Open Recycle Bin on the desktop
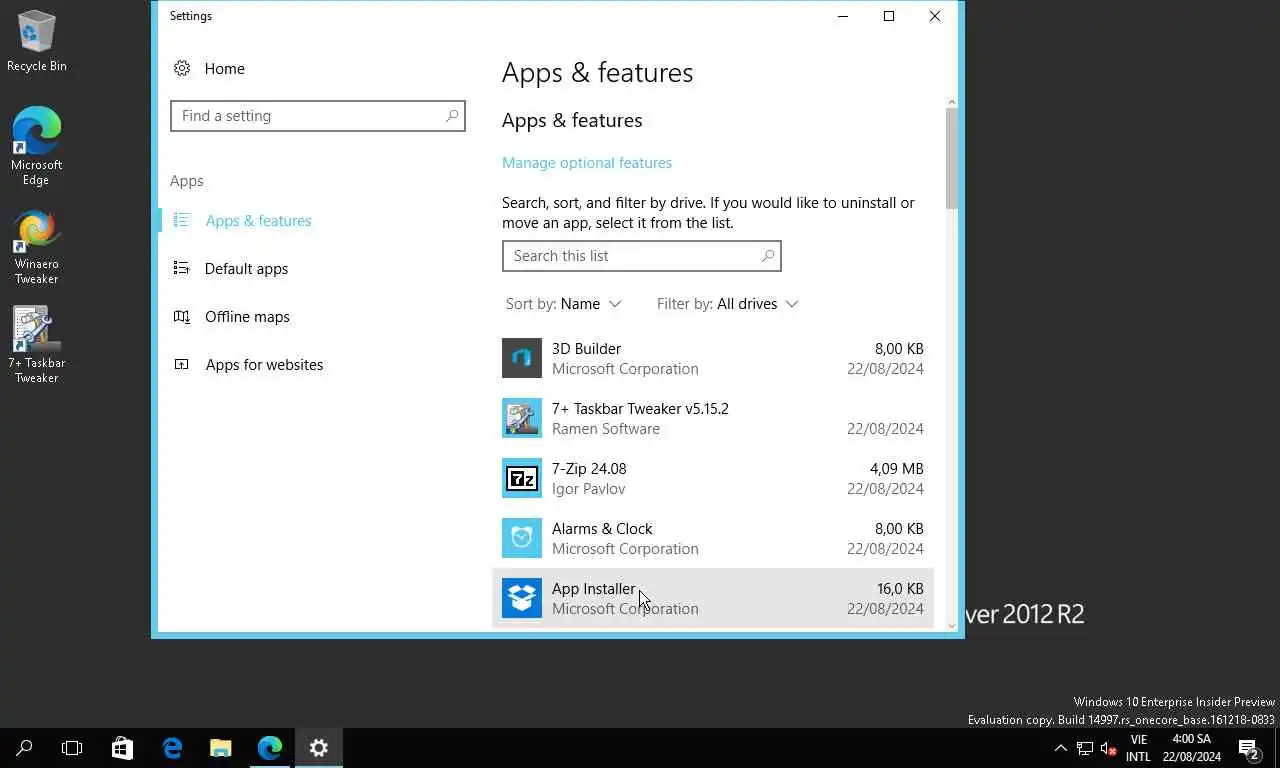1280x768 pixels. coord(37,41)
